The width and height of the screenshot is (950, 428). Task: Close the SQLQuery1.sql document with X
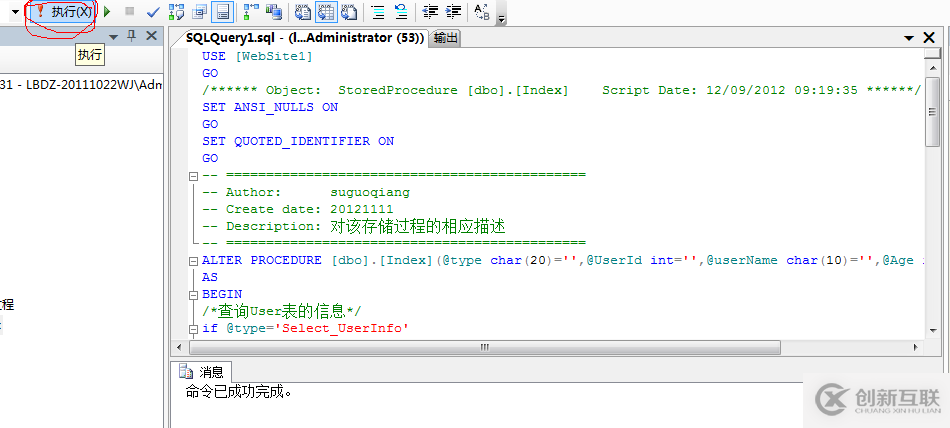pyautogui.click(x=929, y=38)
